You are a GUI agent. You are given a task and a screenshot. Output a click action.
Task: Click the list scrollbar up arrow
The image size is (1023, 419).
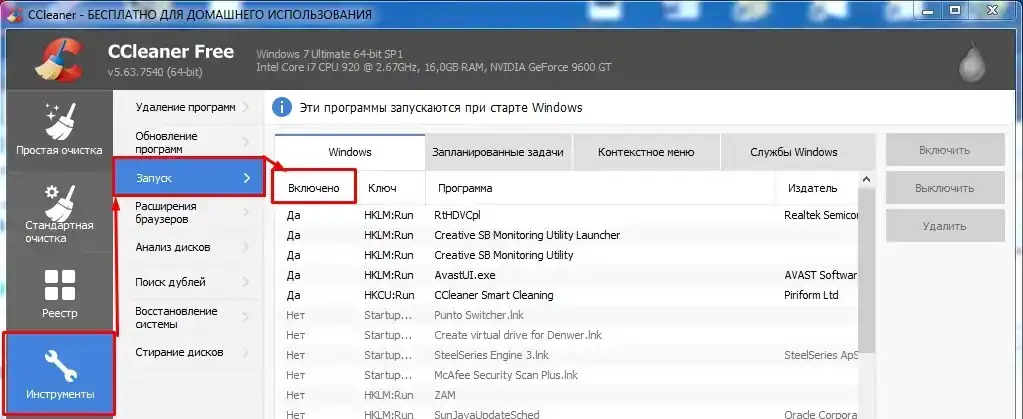click(866, 179)
